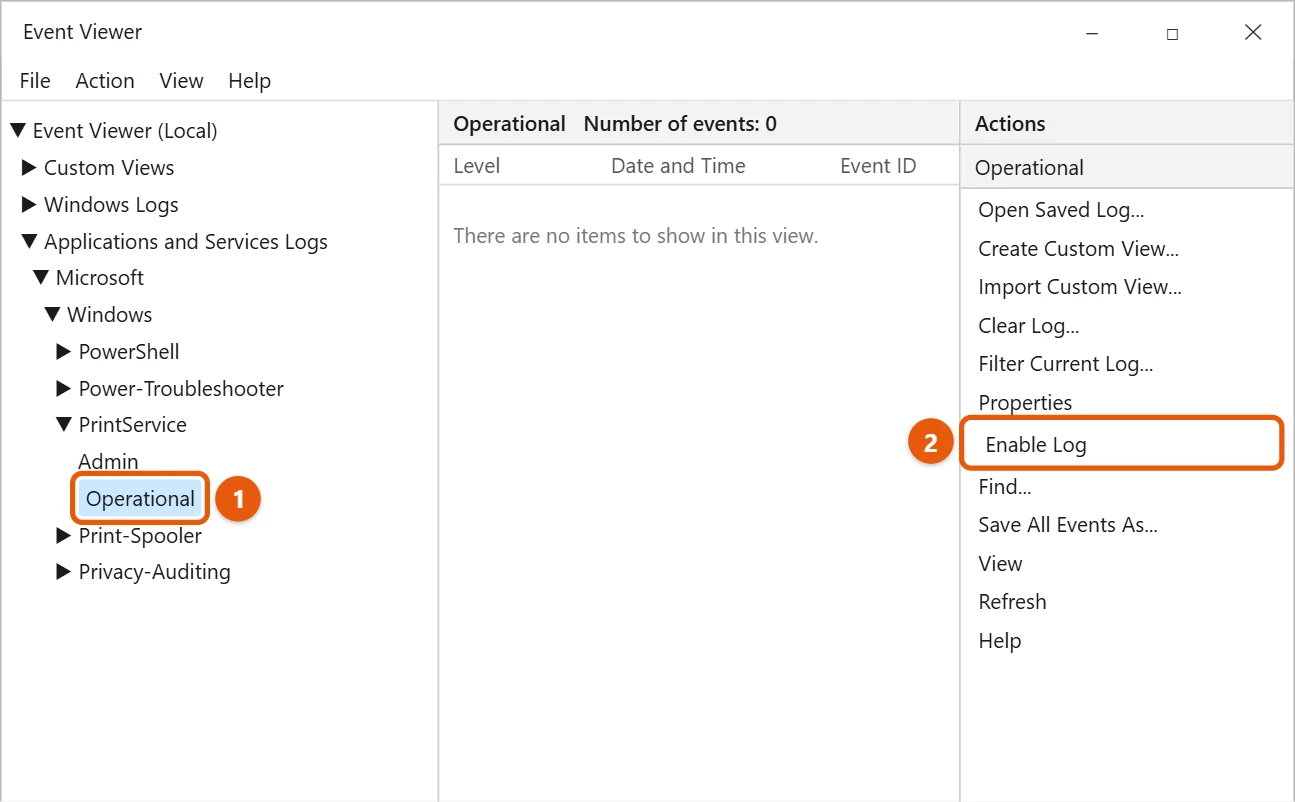Expand the PowerShell node arrow
Screen dimensions: 1295x802
click(x=64, y=352)
